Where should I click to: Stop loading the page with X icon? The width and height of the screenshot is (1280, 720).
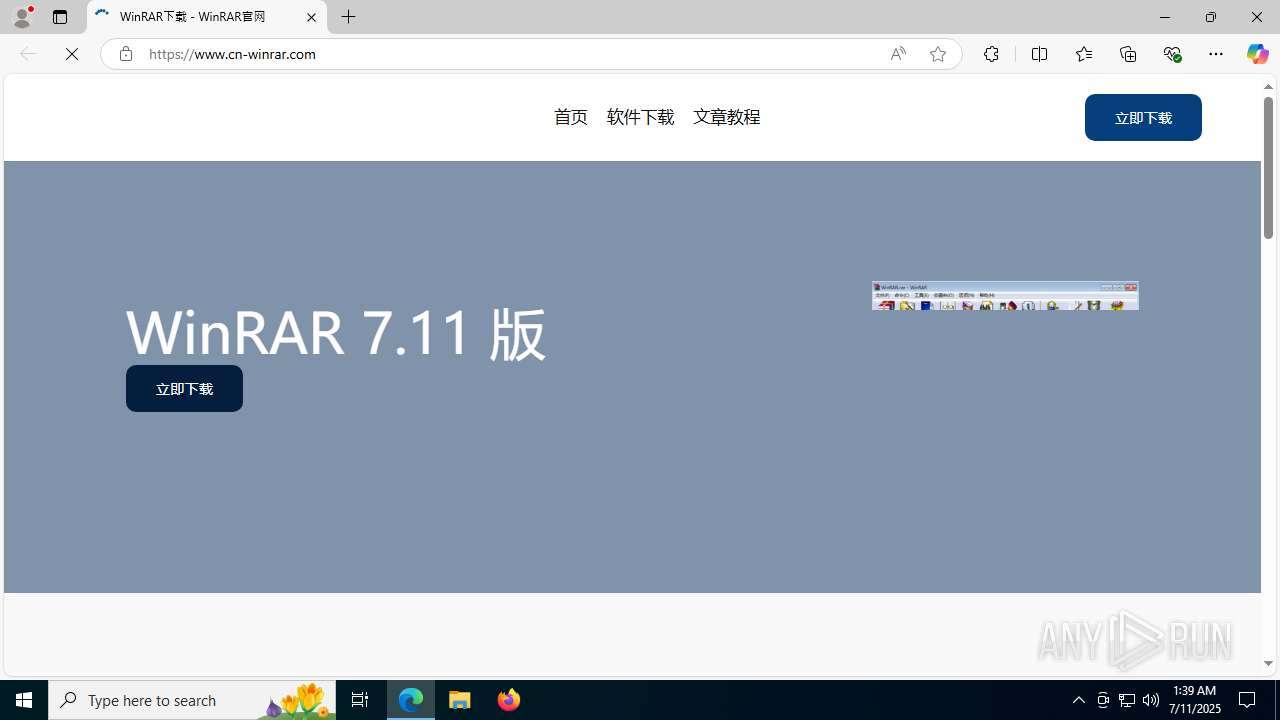[72, 54]
